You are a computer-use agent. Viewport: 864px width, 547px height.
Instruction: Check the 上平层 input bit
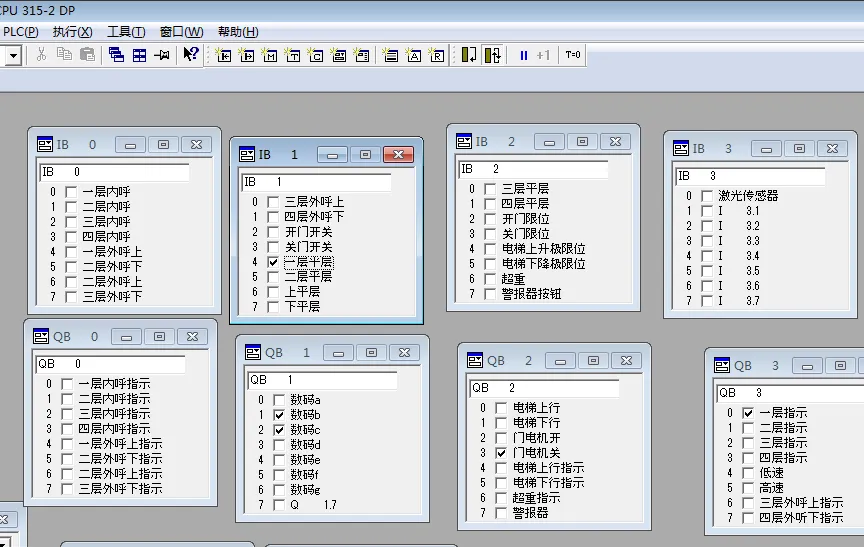273,292
